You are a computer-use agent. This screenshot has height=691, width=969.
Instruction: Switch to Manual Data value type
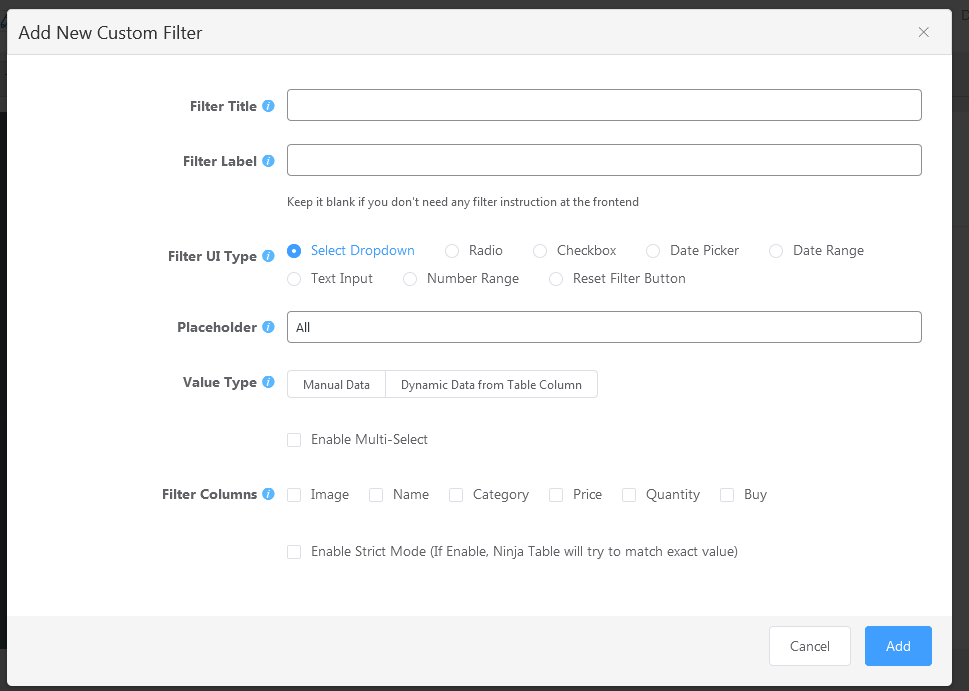[336, 384]
